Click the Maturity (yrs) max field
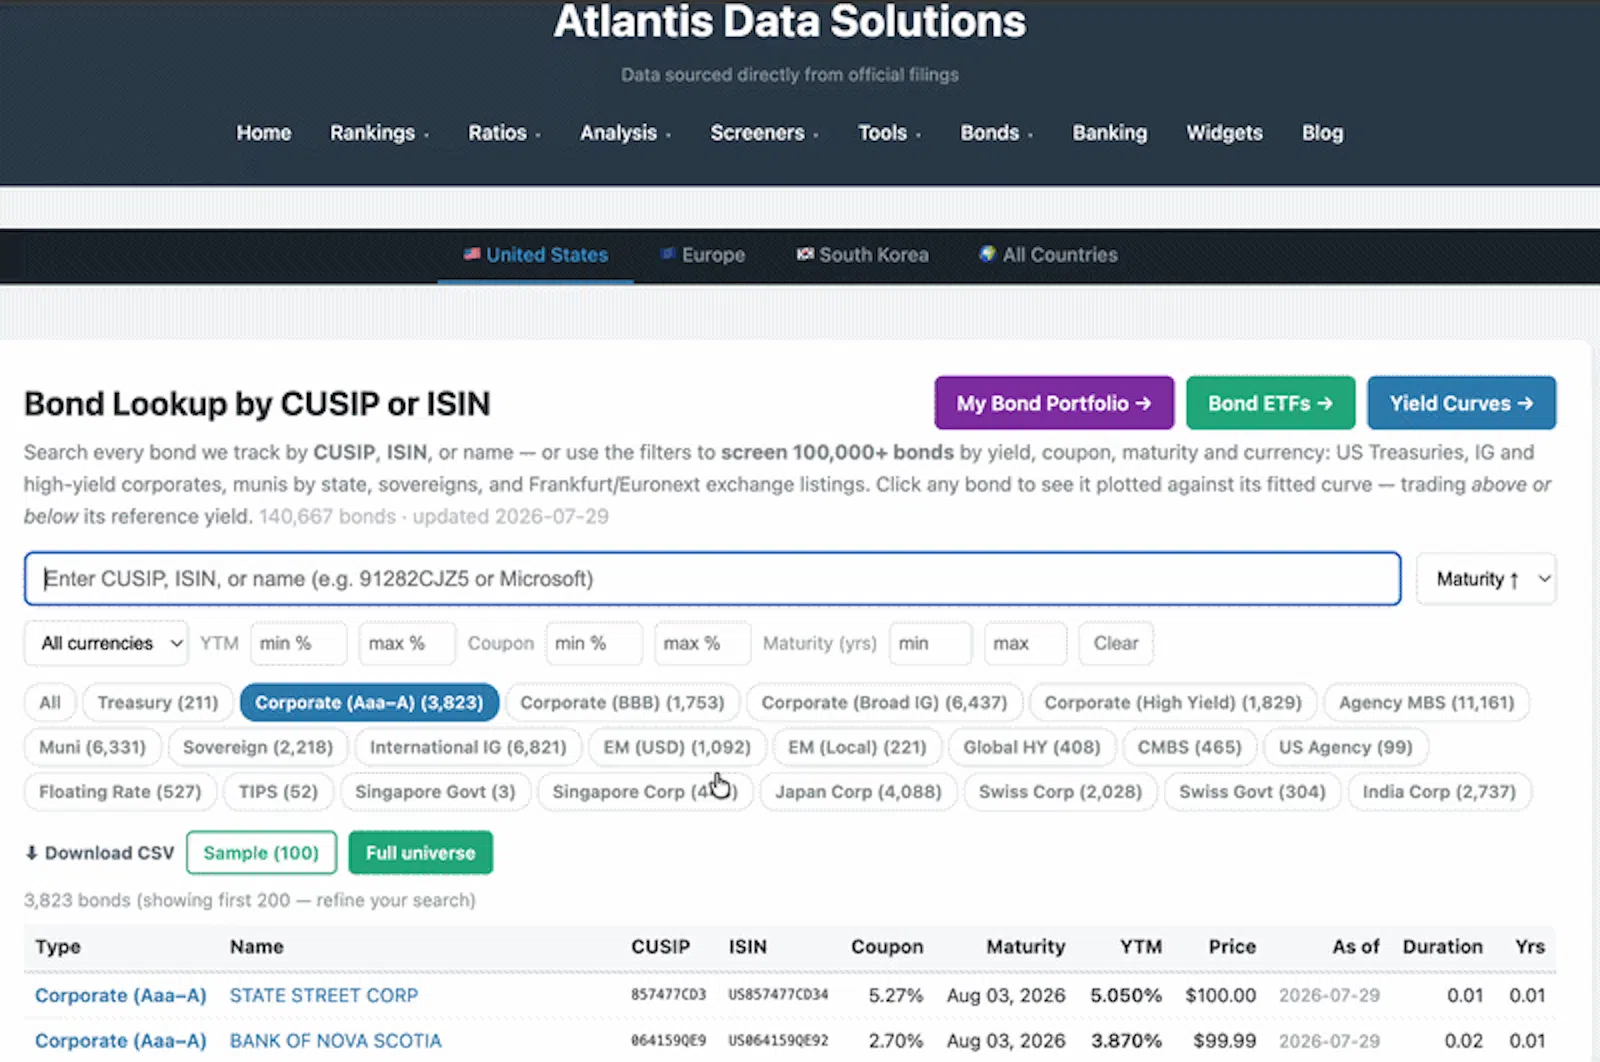Viewport: 1600px width, 1062px height. pos(1025,643)
